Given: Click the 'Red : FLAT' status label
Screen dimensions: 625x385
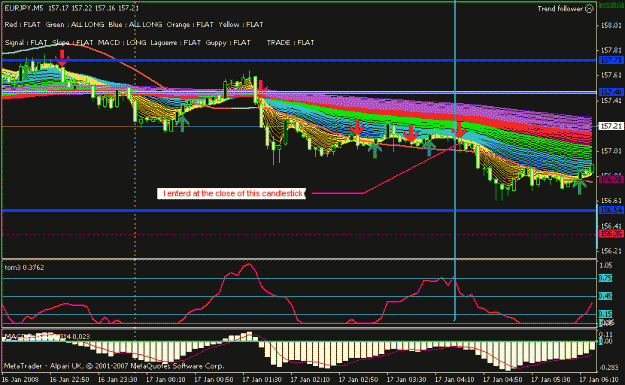Looking at the screenshot, I should coord(23,25).
